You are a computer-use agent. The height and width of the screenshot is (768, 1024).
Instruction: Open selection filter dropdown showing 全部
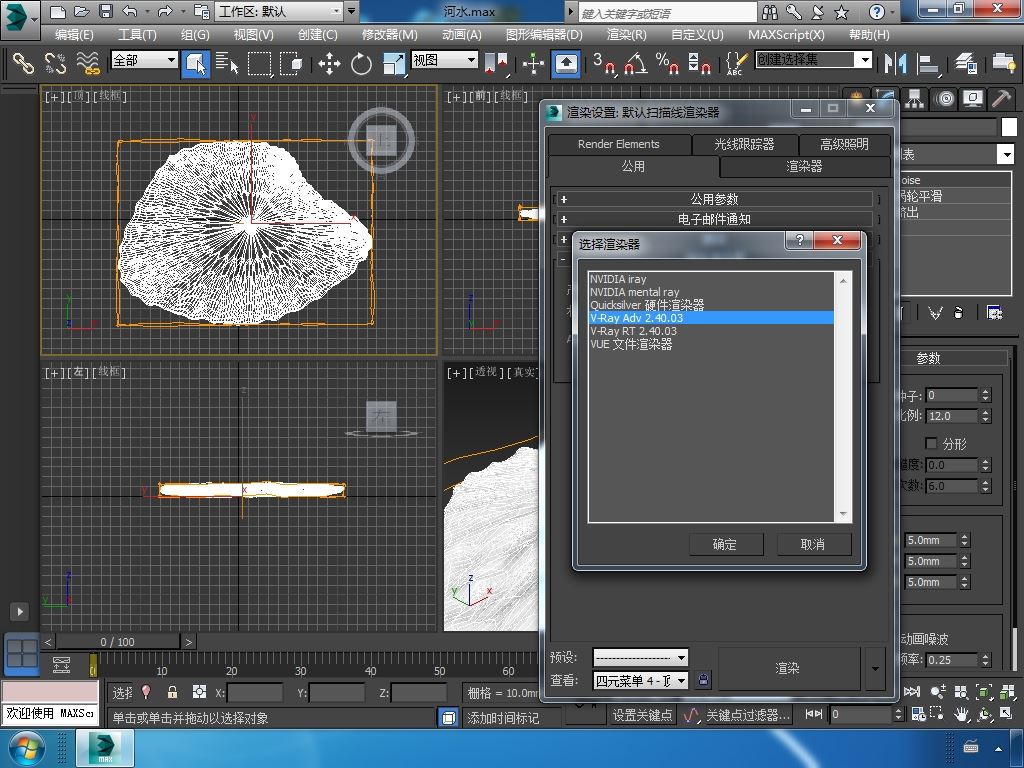click(144, 60)
